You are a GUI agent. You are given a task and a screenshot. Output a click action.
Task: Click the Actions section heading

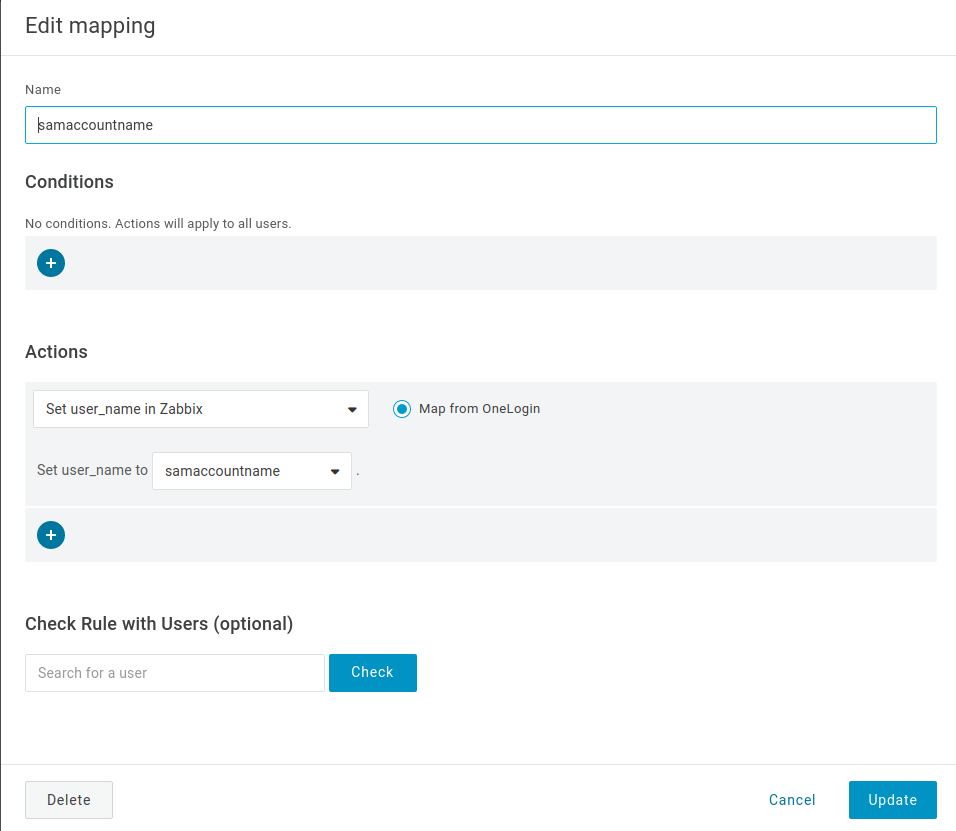(x=56, y=352)
